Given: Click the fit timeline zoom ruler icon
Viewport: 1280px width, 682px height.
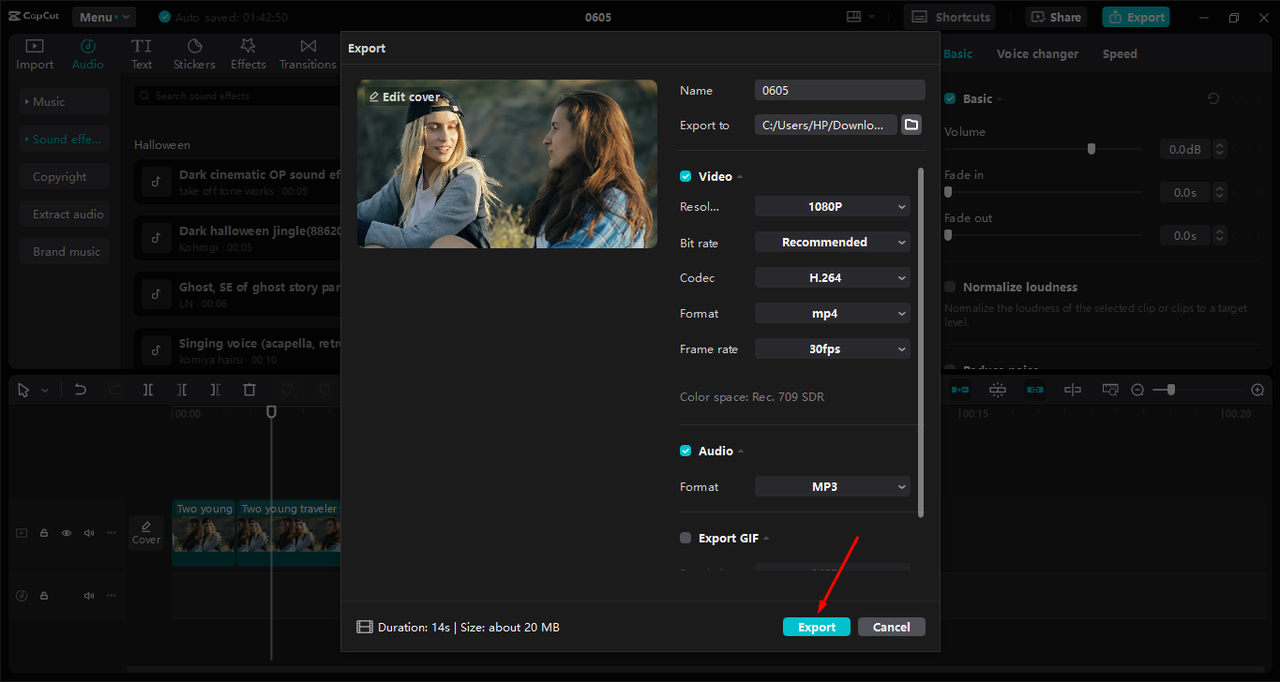Looking at the screenshot, I should tap(1109, 390).
